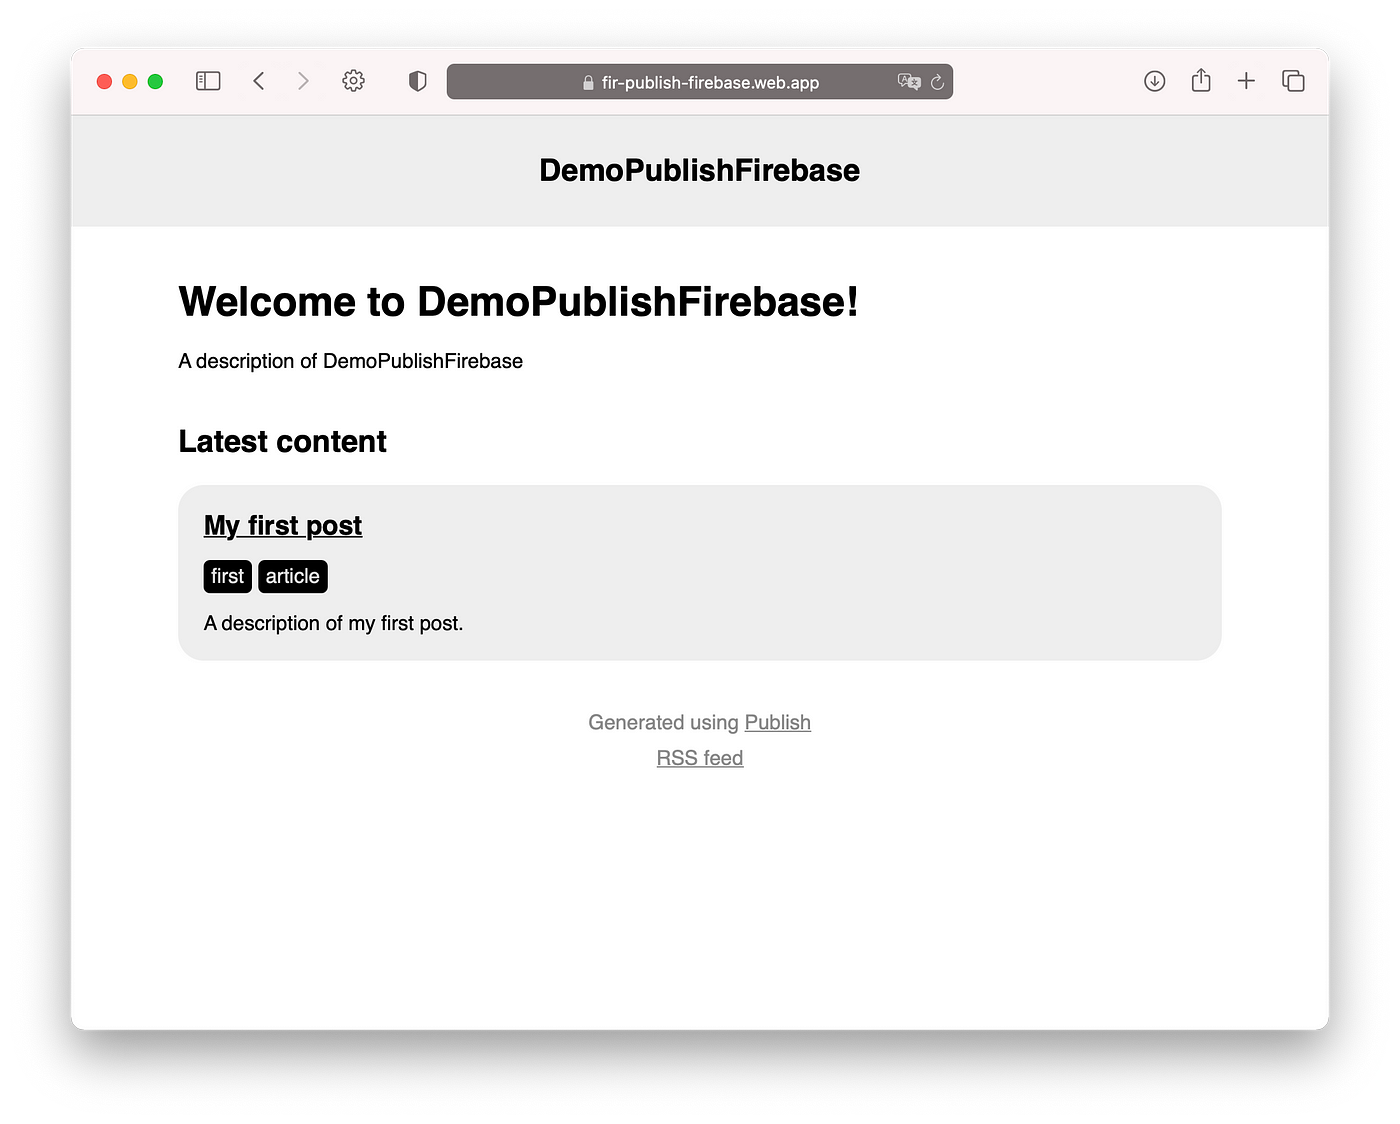
Task: Click the lock icon in address bar
Action: [588, 83]
